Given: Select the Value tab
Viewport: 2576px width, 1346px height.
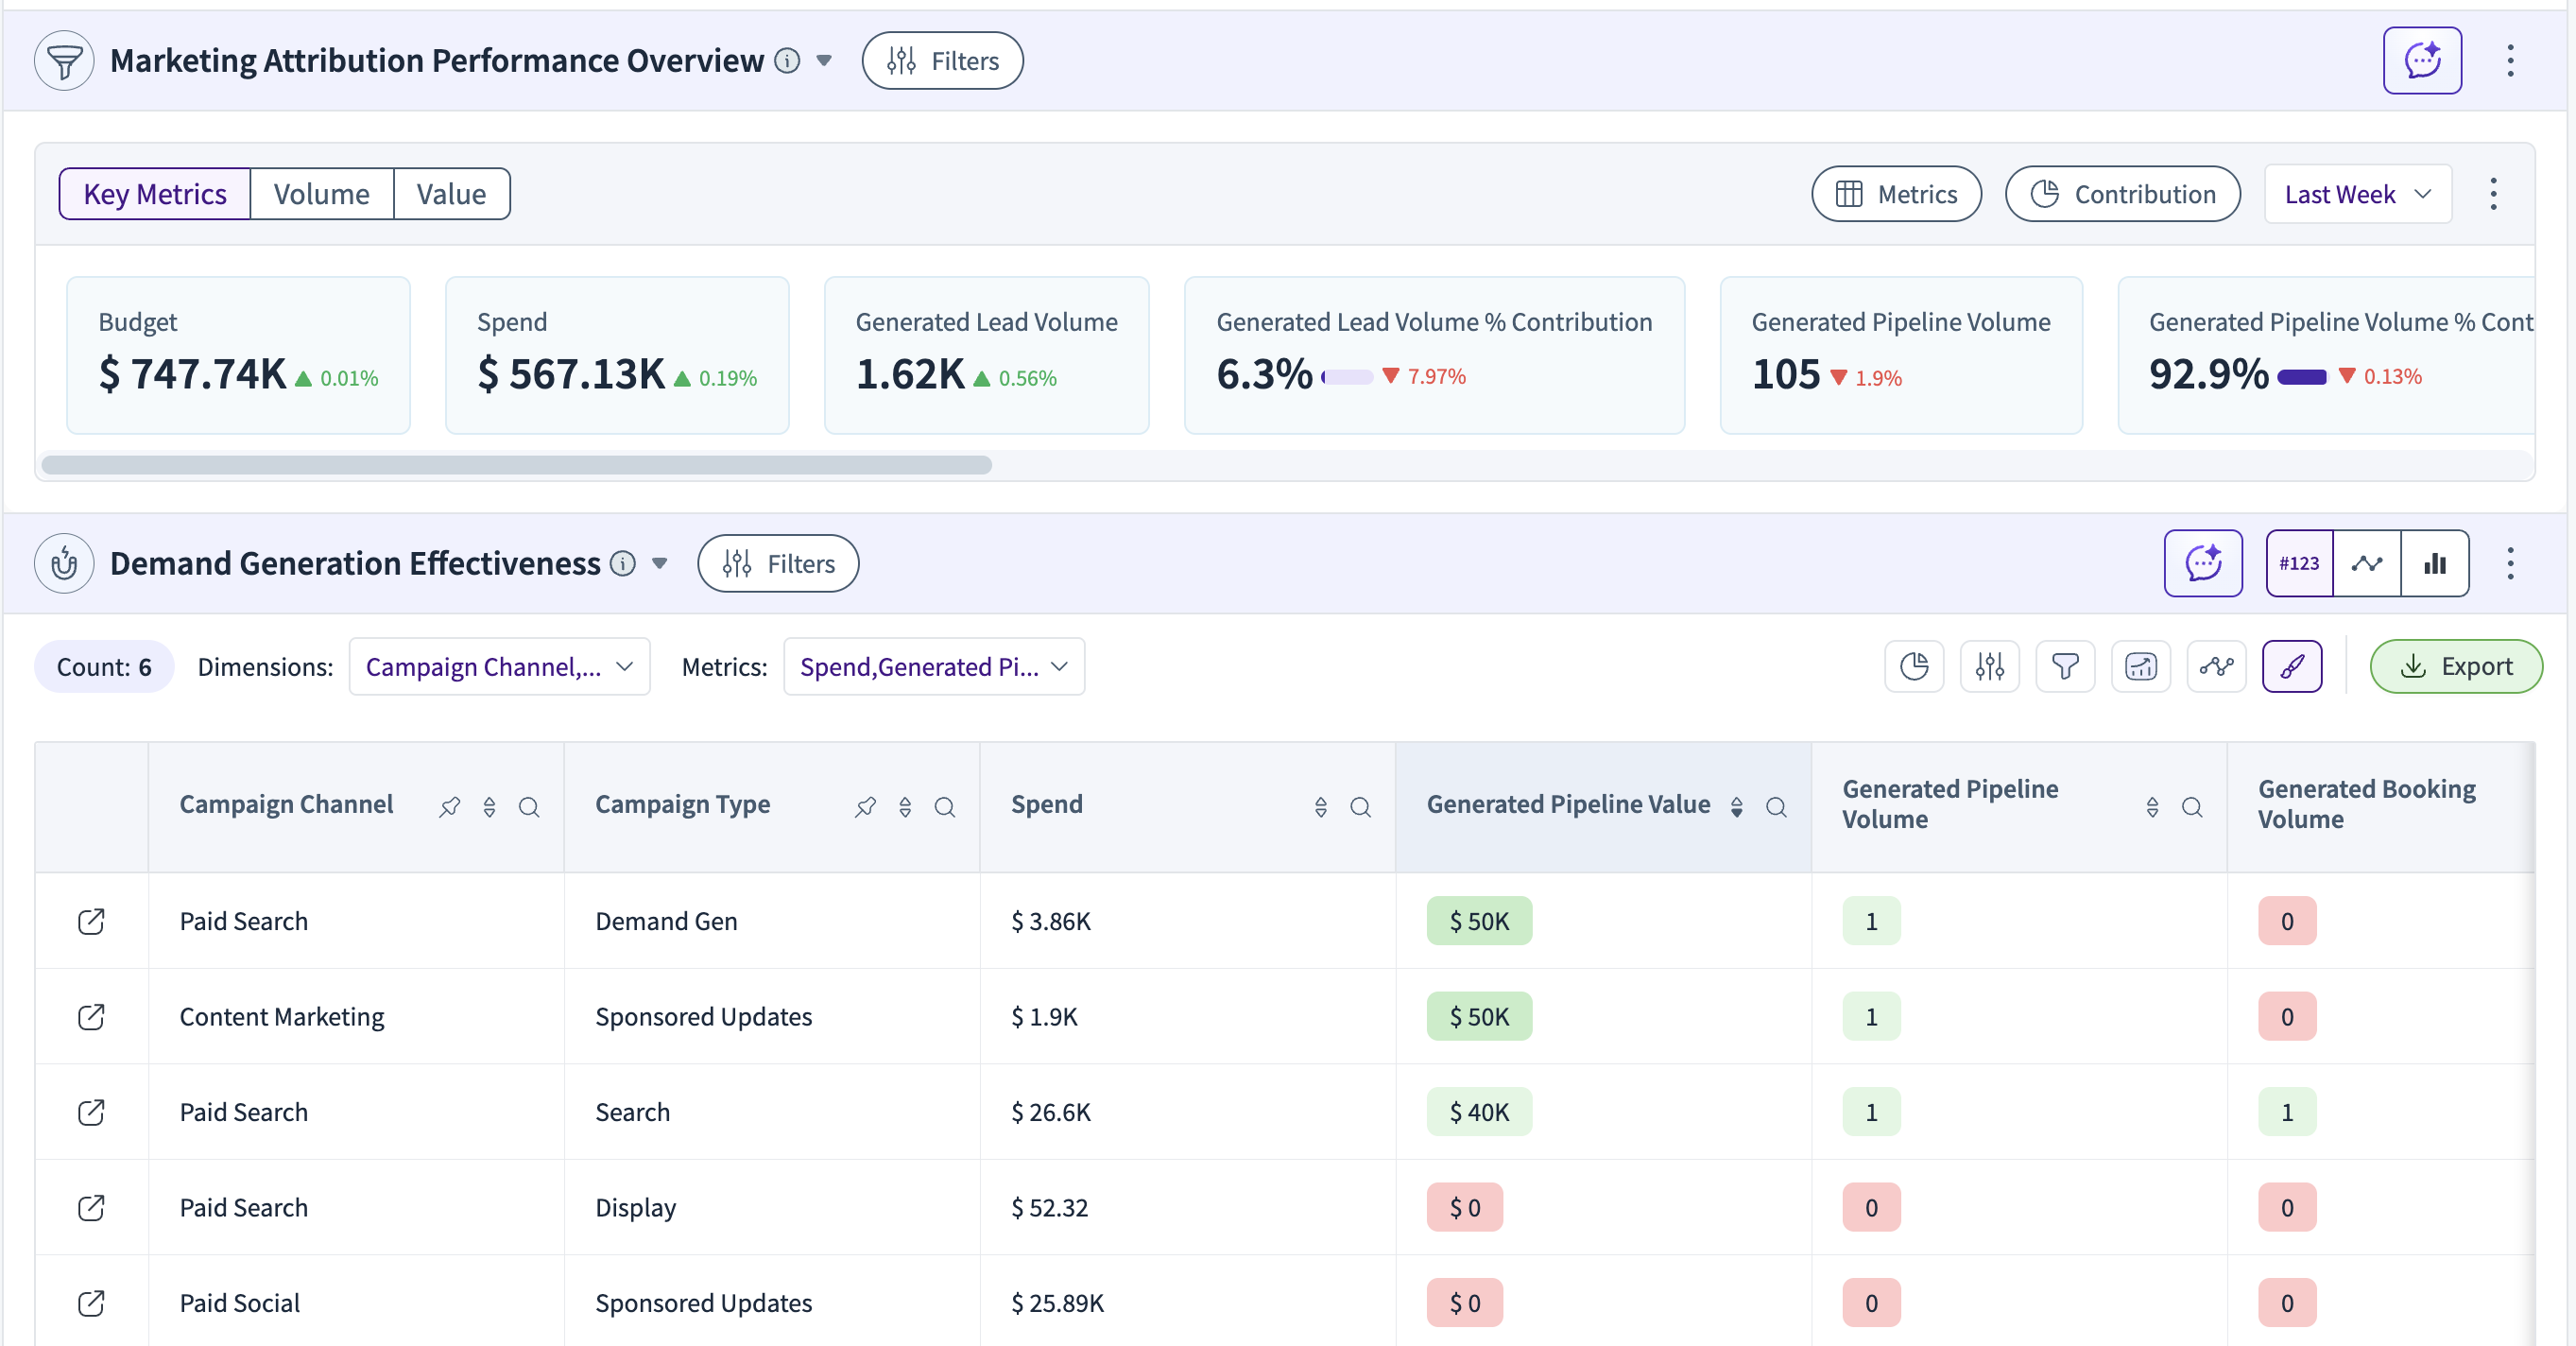Looking at the screenshot, I should (x=451, y=194).
